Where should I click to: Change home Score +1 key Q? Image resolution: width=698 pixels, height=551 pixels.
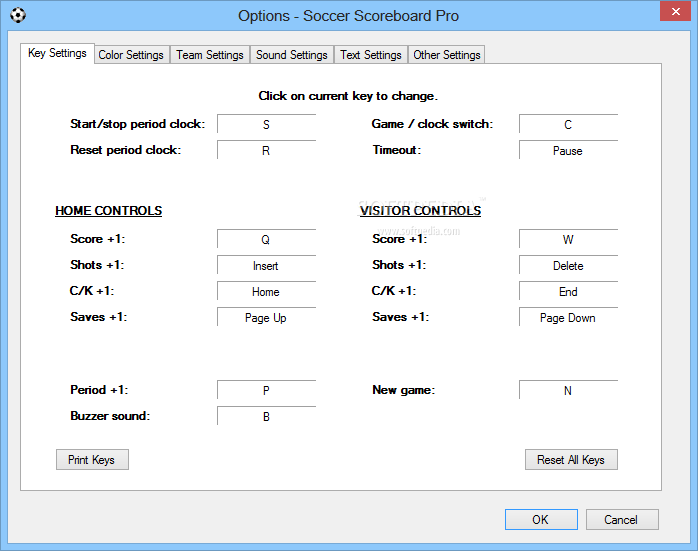(266, 239)
